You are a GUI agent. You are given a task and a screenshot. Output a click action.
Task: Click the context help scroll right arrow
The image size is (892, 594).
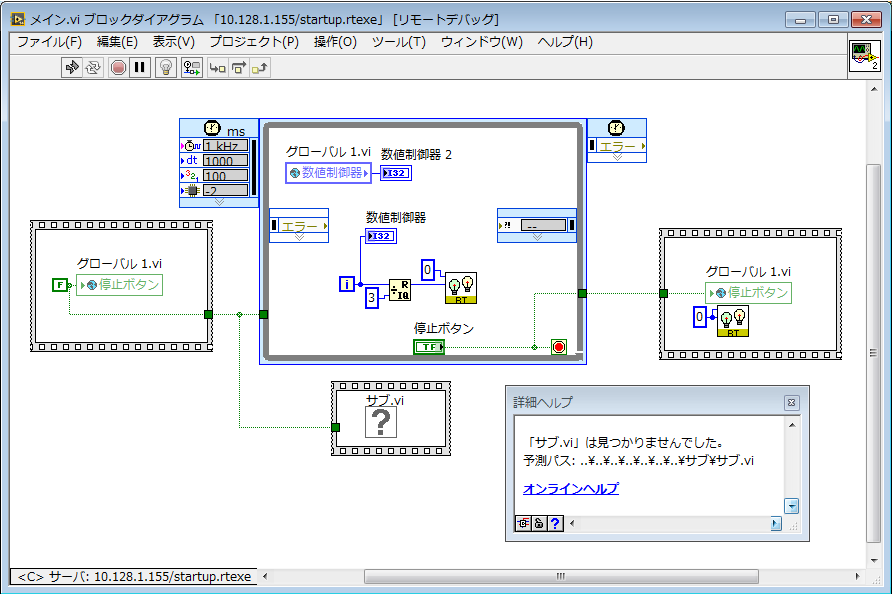click(776, 523)
